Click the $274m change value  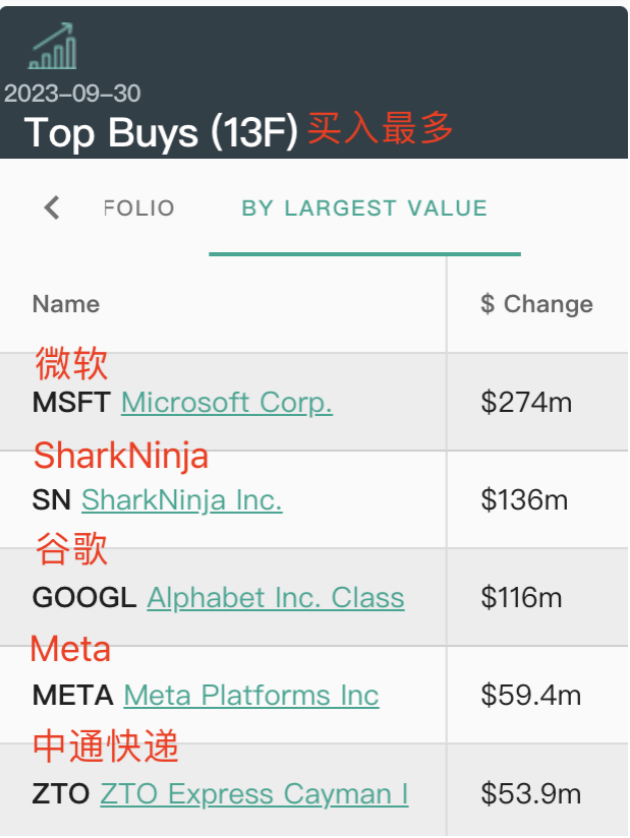(526, 403)
